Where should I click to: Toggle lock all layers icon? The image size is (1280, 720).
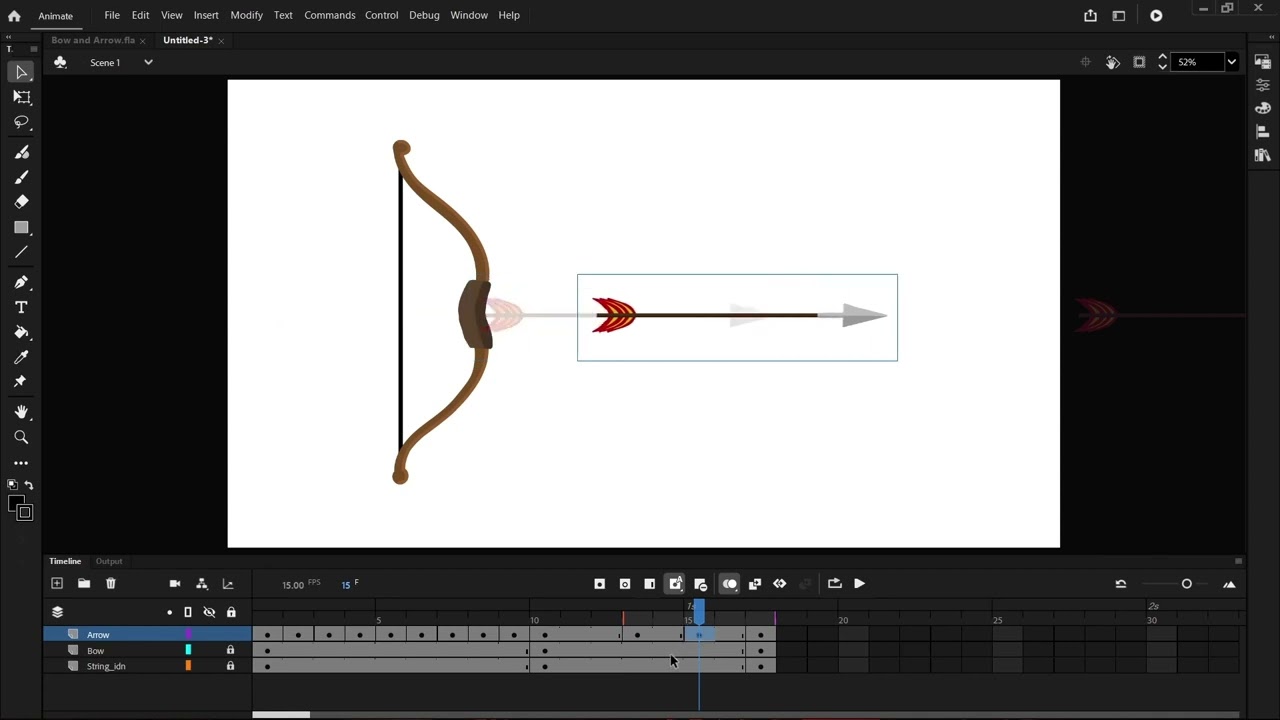pyautogui.click(x=231, y=612)
